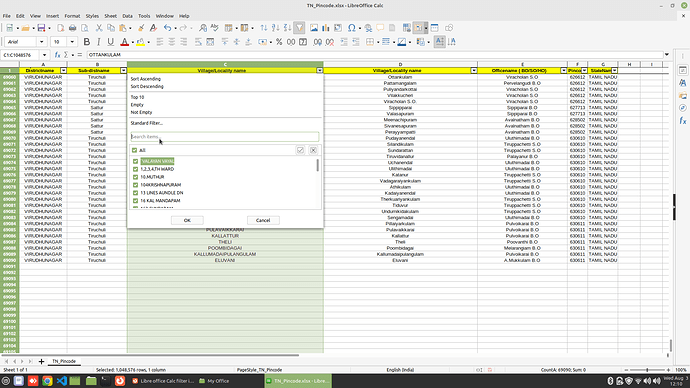
Task: Click the OK button in filter popup
Action: [187, 220]
